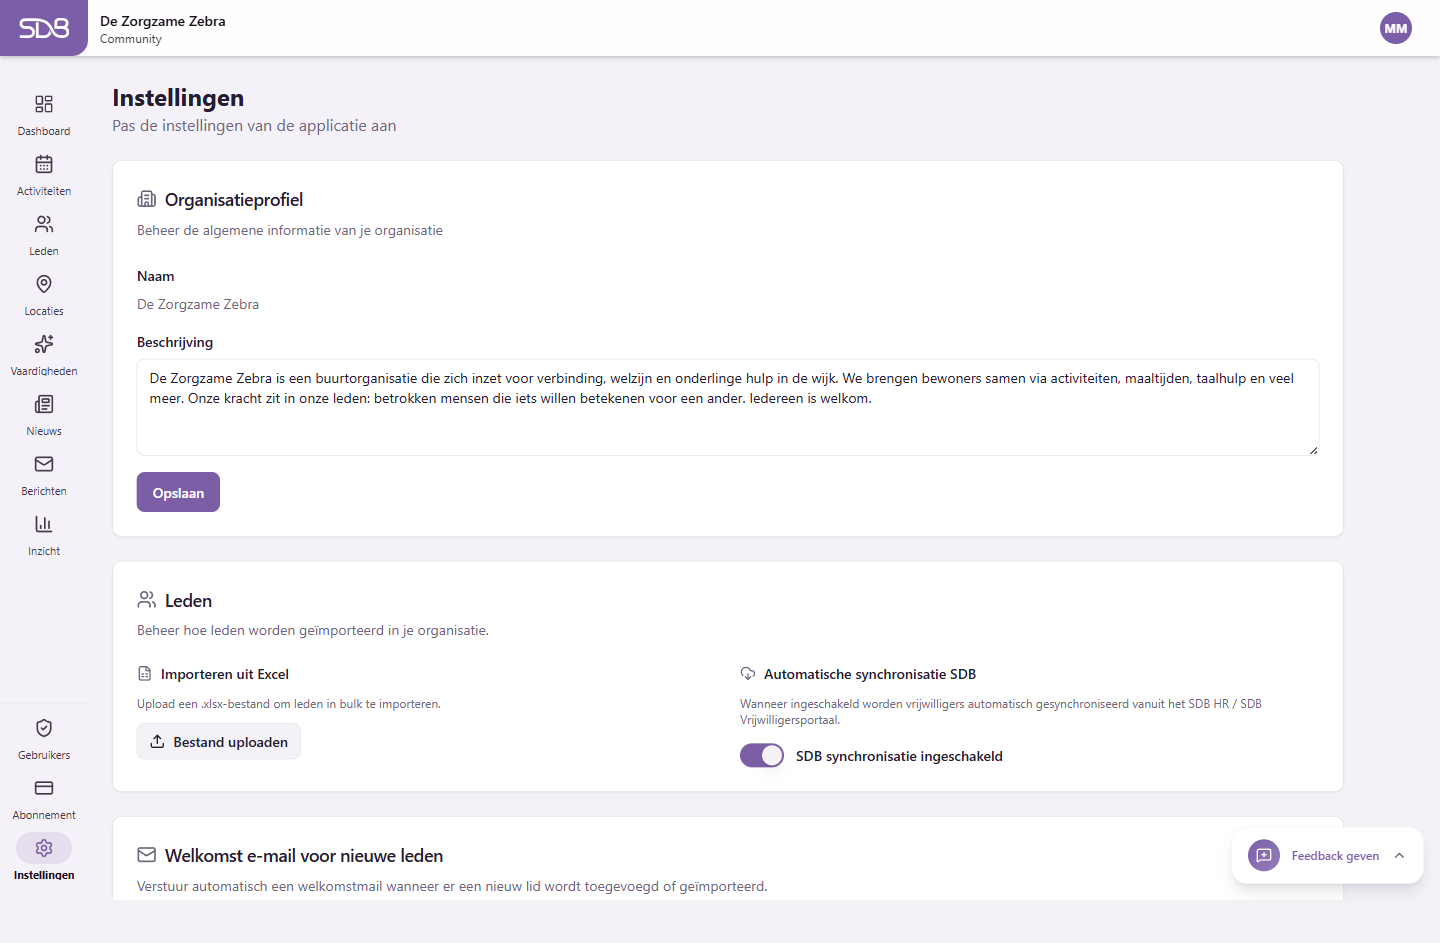Click the Feedback geven speech bubble icon
The height and width of the screenshot is (943, 1440).
click(x=1263, y=856)
